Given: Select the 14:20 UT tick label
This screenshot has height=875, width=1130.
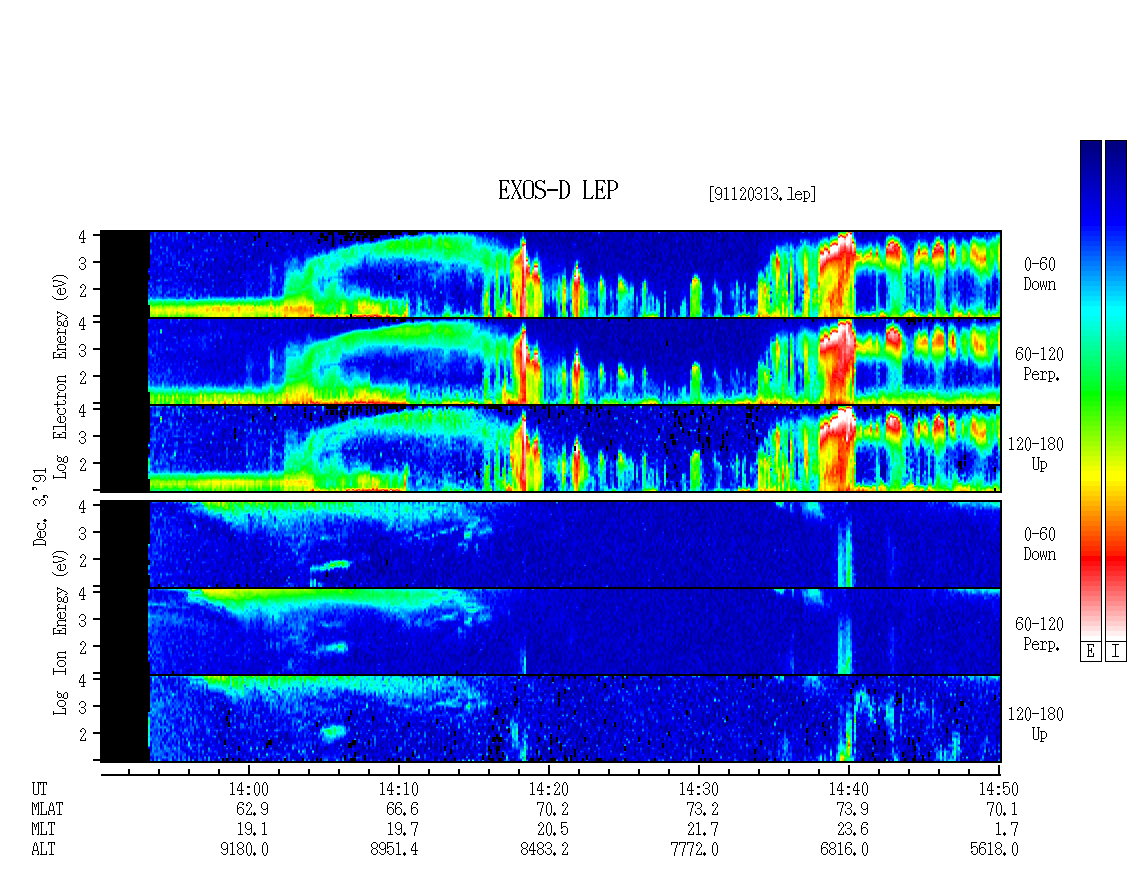Looking at the screenshot, I should [548, 789].
